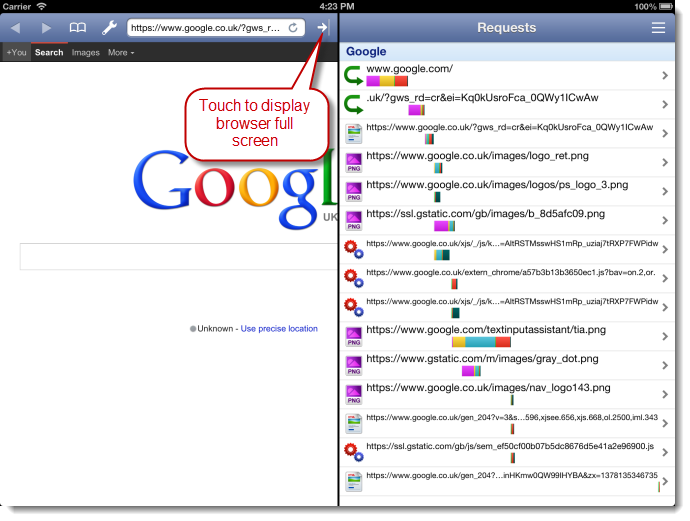Click PNG icon for tia.png
The image size is (690, 521).
pos(353,336)
